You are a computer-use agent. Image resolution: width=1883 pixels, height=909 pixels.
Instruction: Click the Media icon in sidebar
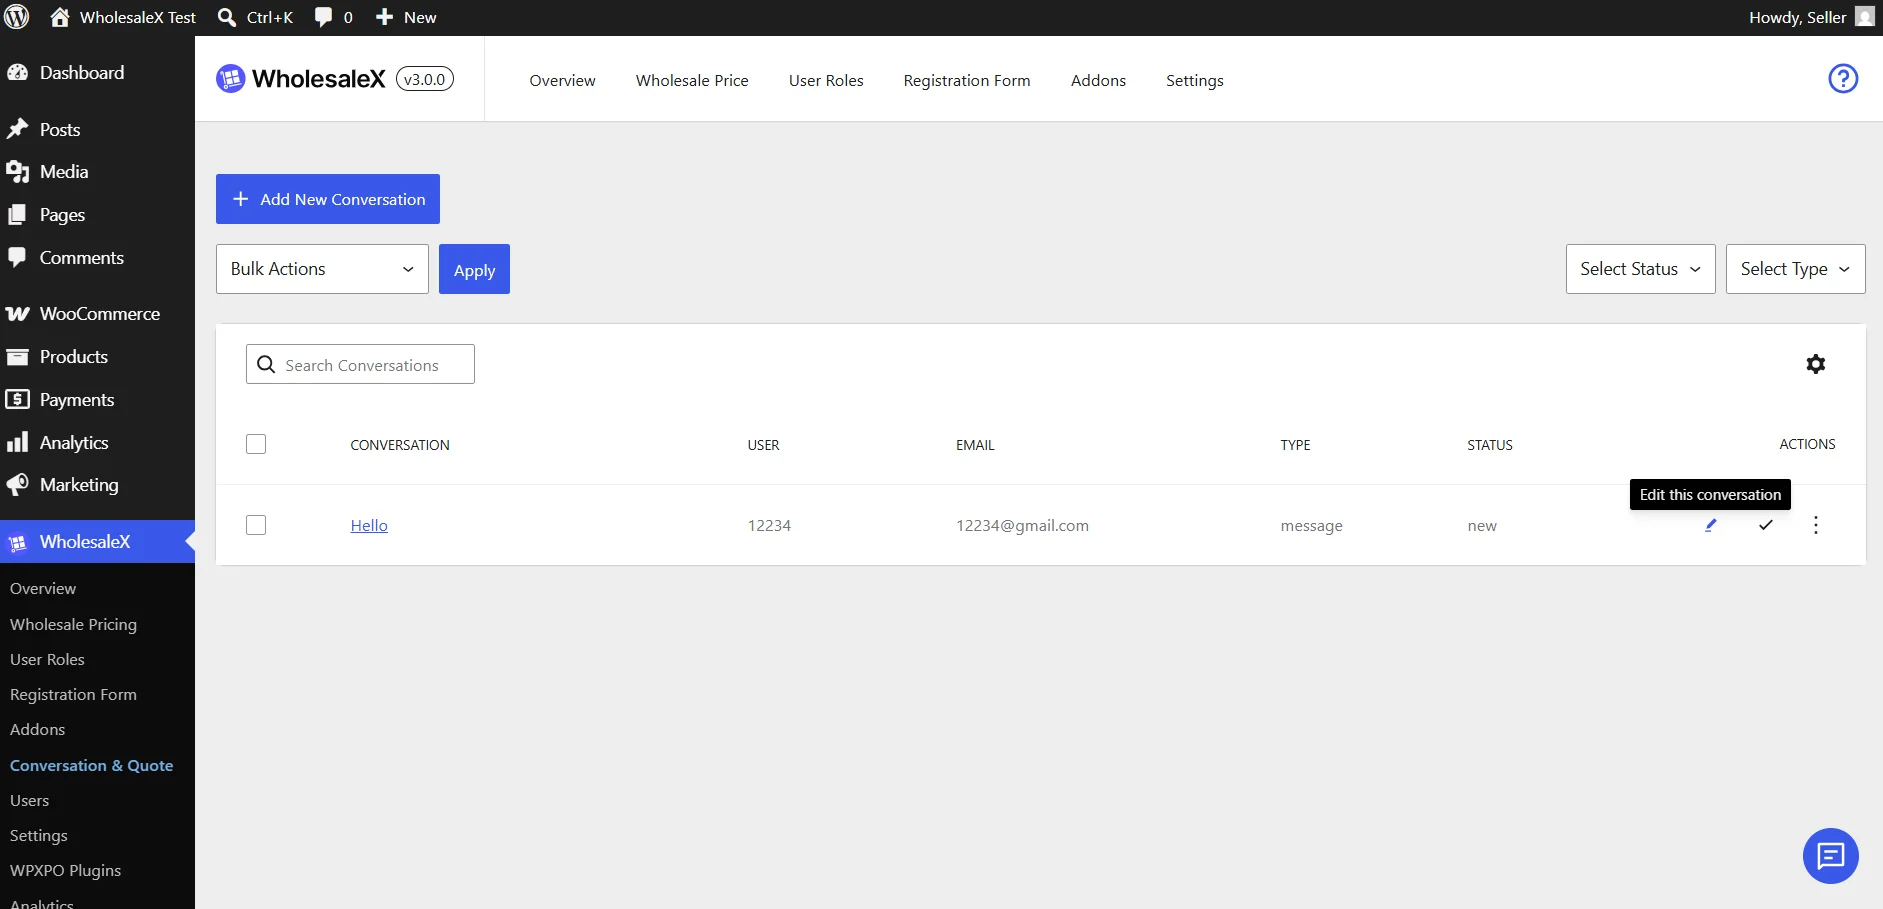tap(17, 172)
